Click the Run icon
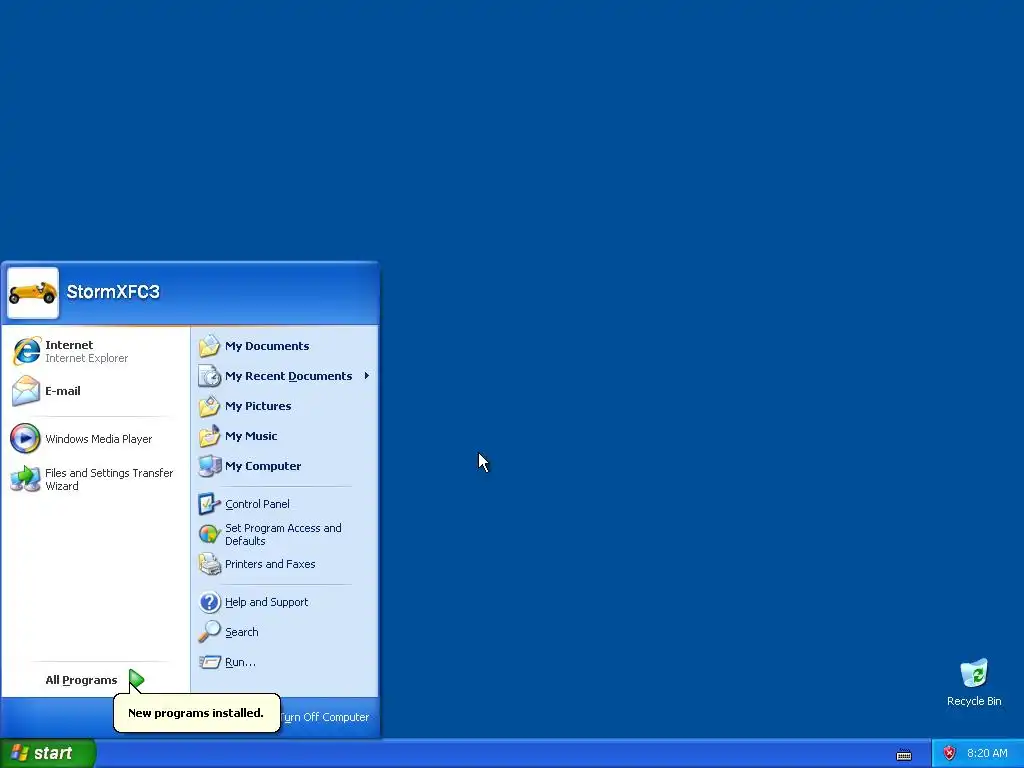The height and width of the screenshot is (768, 1024). (x=210, y=662)
